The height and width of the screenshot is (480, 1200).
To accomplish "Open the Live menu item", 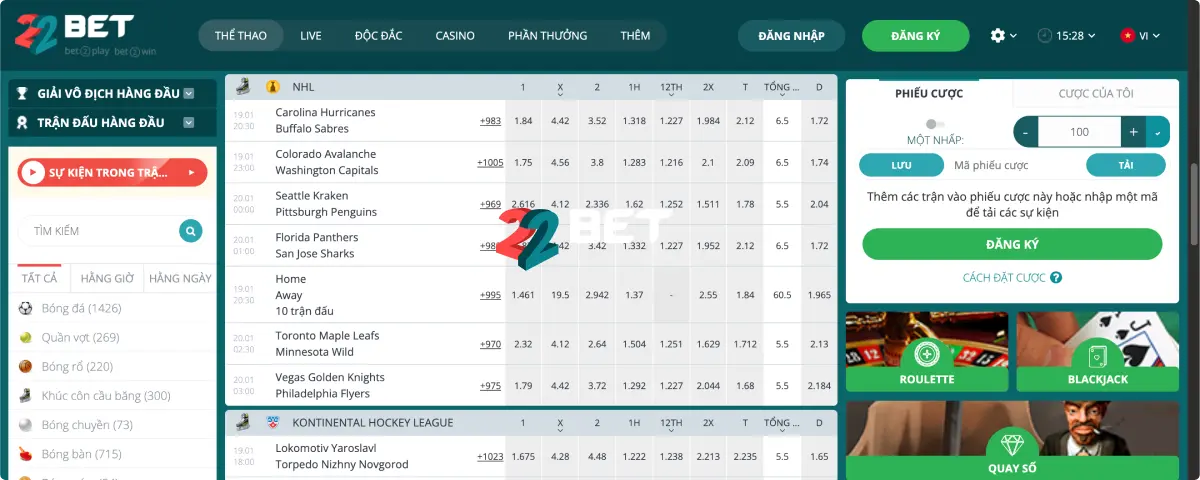I will click(311, 35).
